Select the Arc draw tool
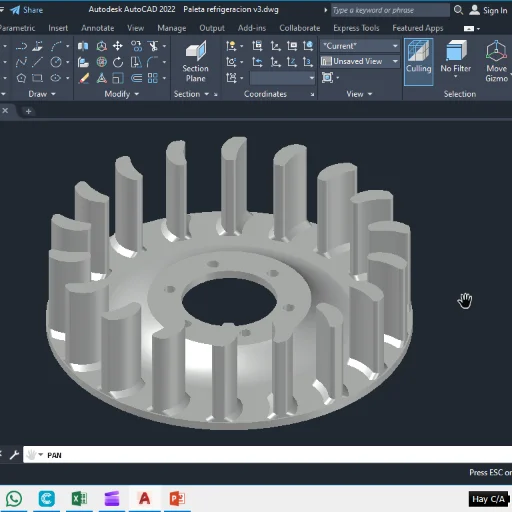The height and width of the screenshot is (512, 512). coord(56,46)
